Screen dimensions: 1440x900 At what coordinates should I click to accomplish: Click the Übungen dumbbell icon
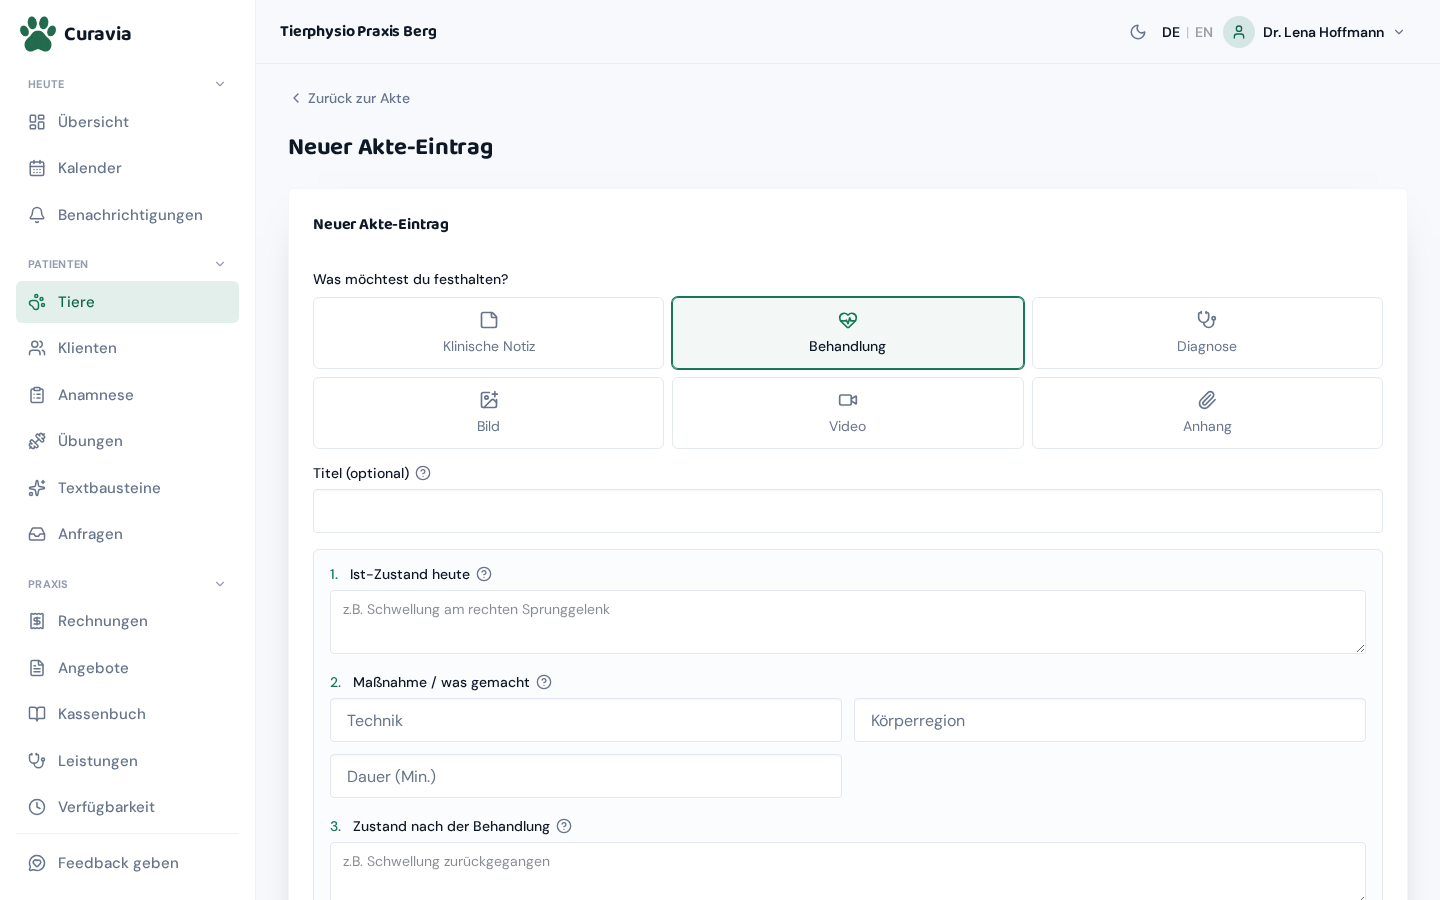point(37,441)
